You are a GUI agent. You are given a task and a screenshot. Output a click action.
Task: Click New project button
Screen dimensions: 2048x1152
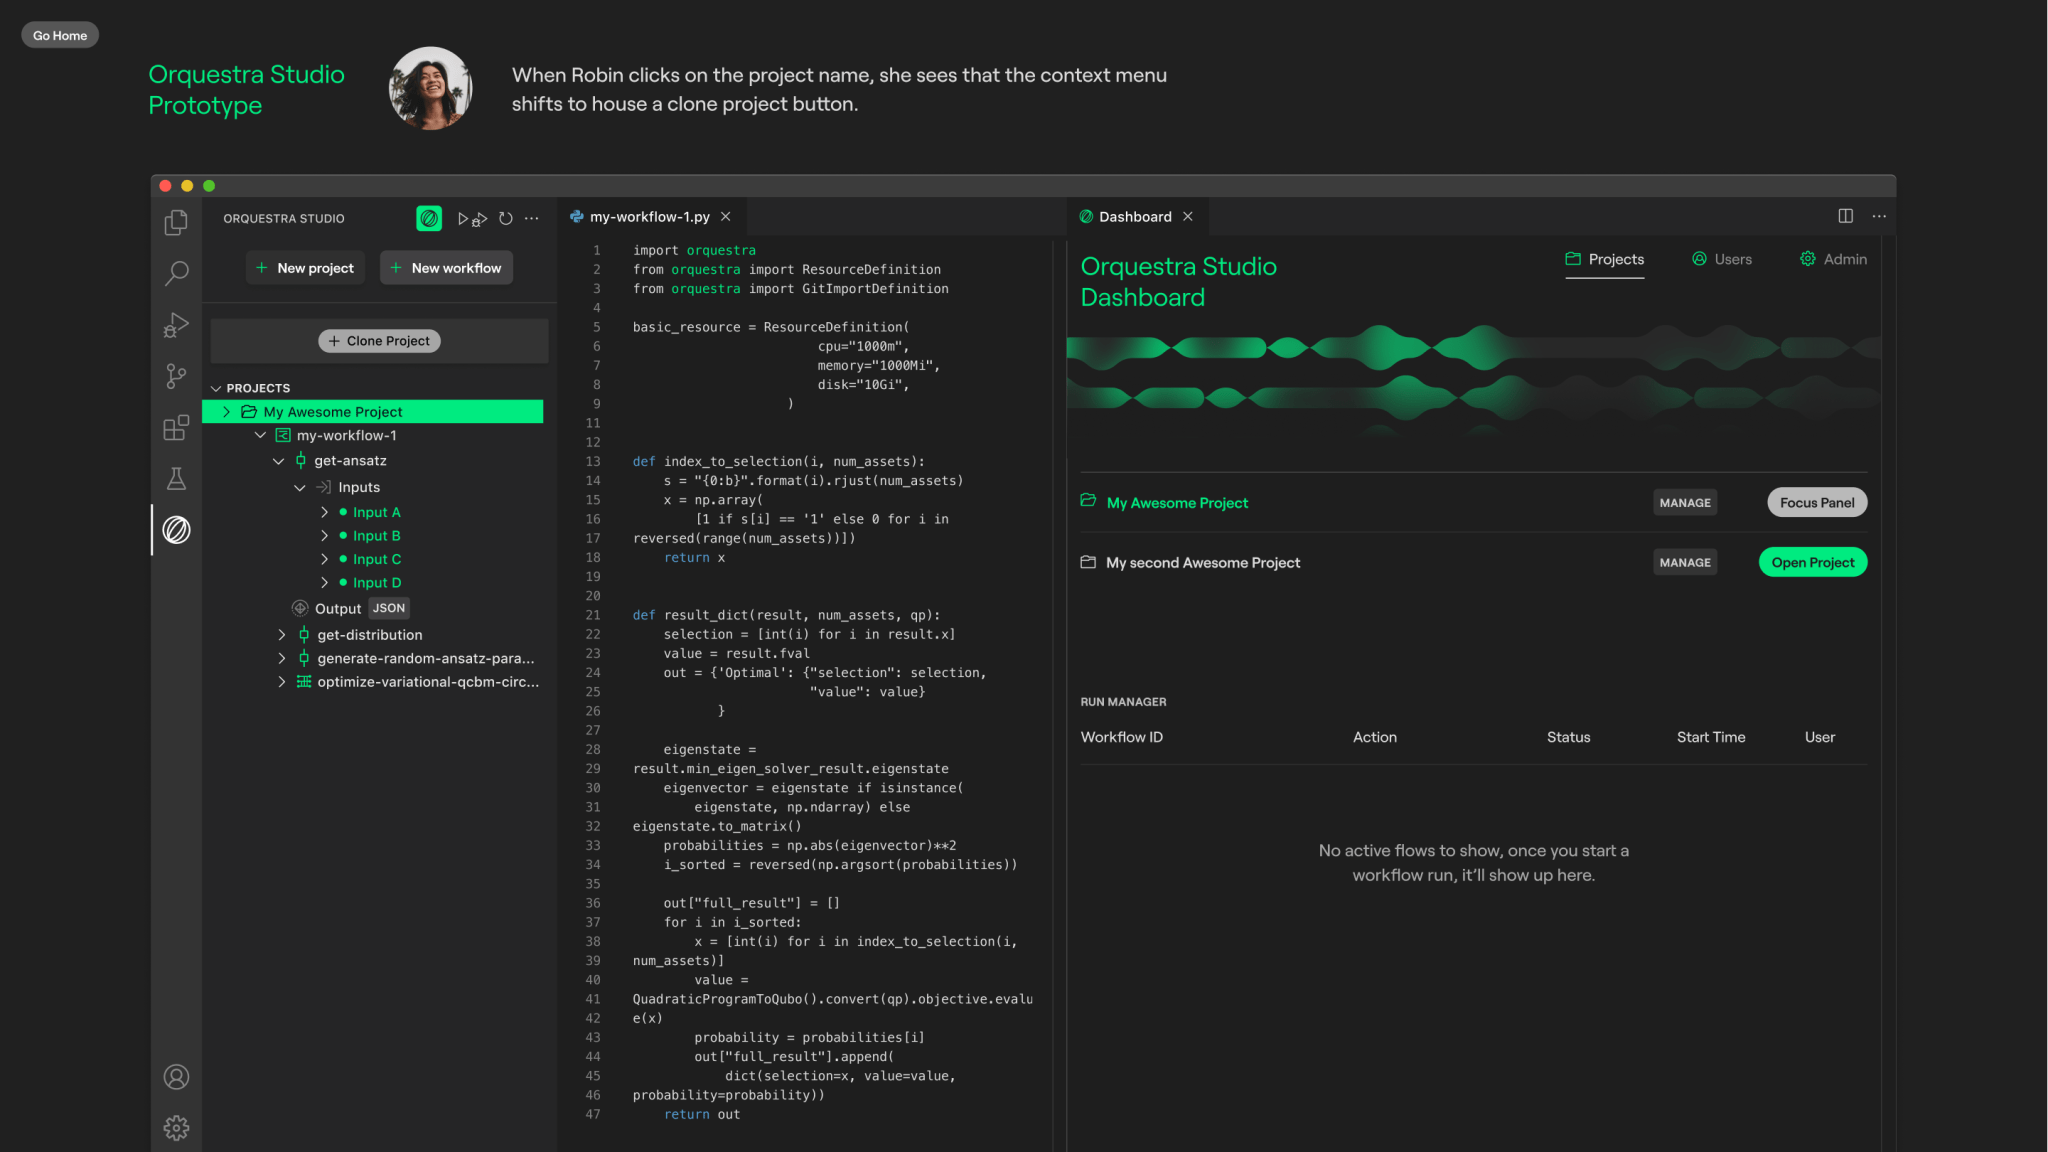(305, 267)
